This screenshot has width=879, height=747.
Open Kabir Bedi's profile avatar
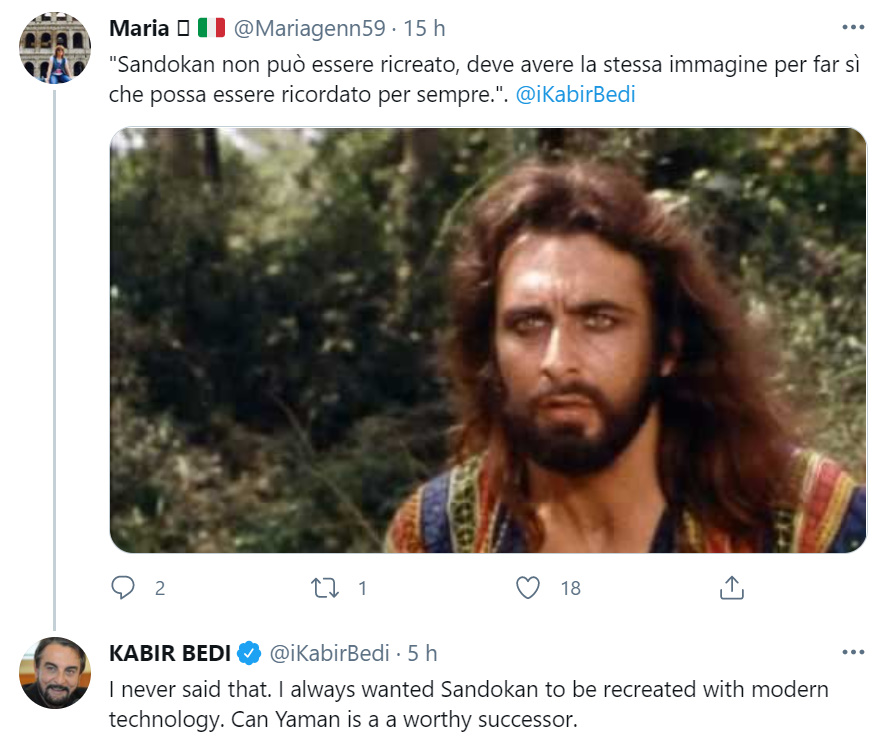pos(55,673)
